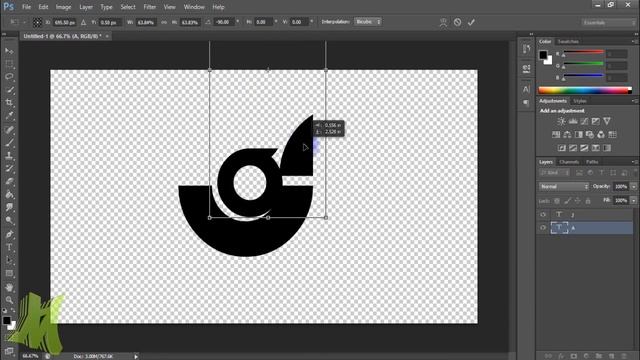Add a Levels adjustment
Image resolution: width=640 pixels, height=360 pixels.
tap(573, 121)
